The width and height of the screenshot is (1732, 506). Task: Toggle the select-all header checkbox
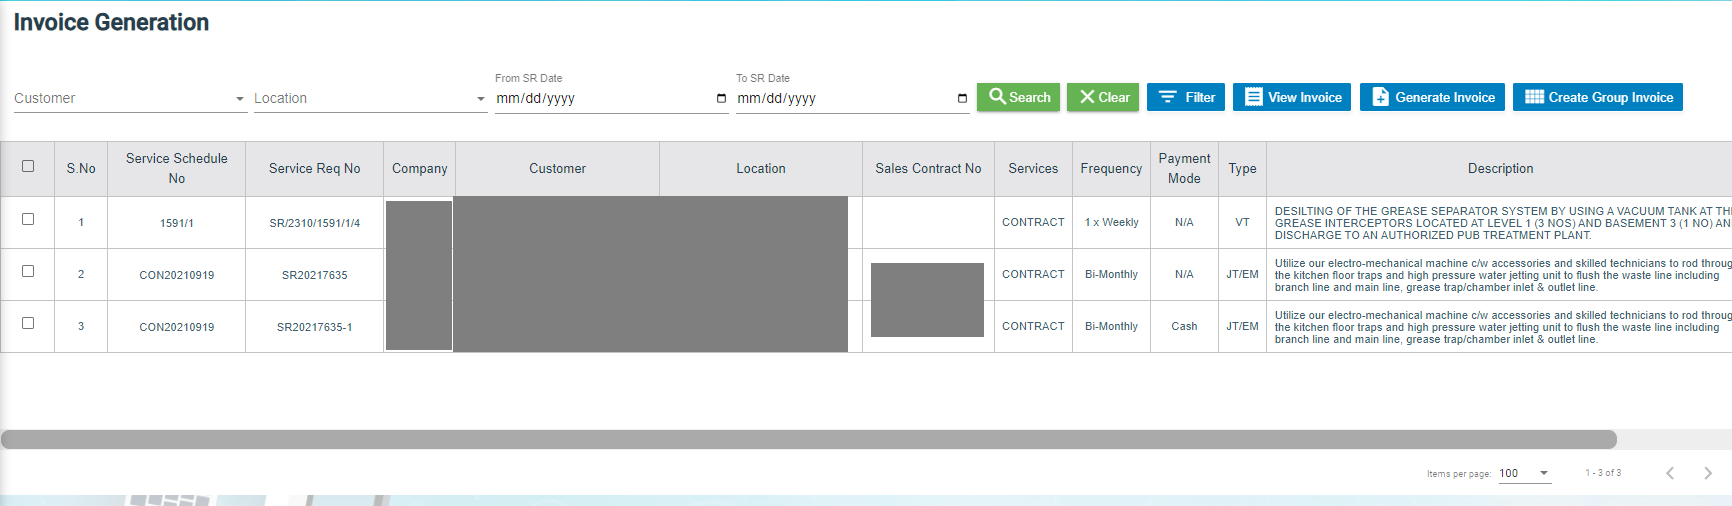28,166
